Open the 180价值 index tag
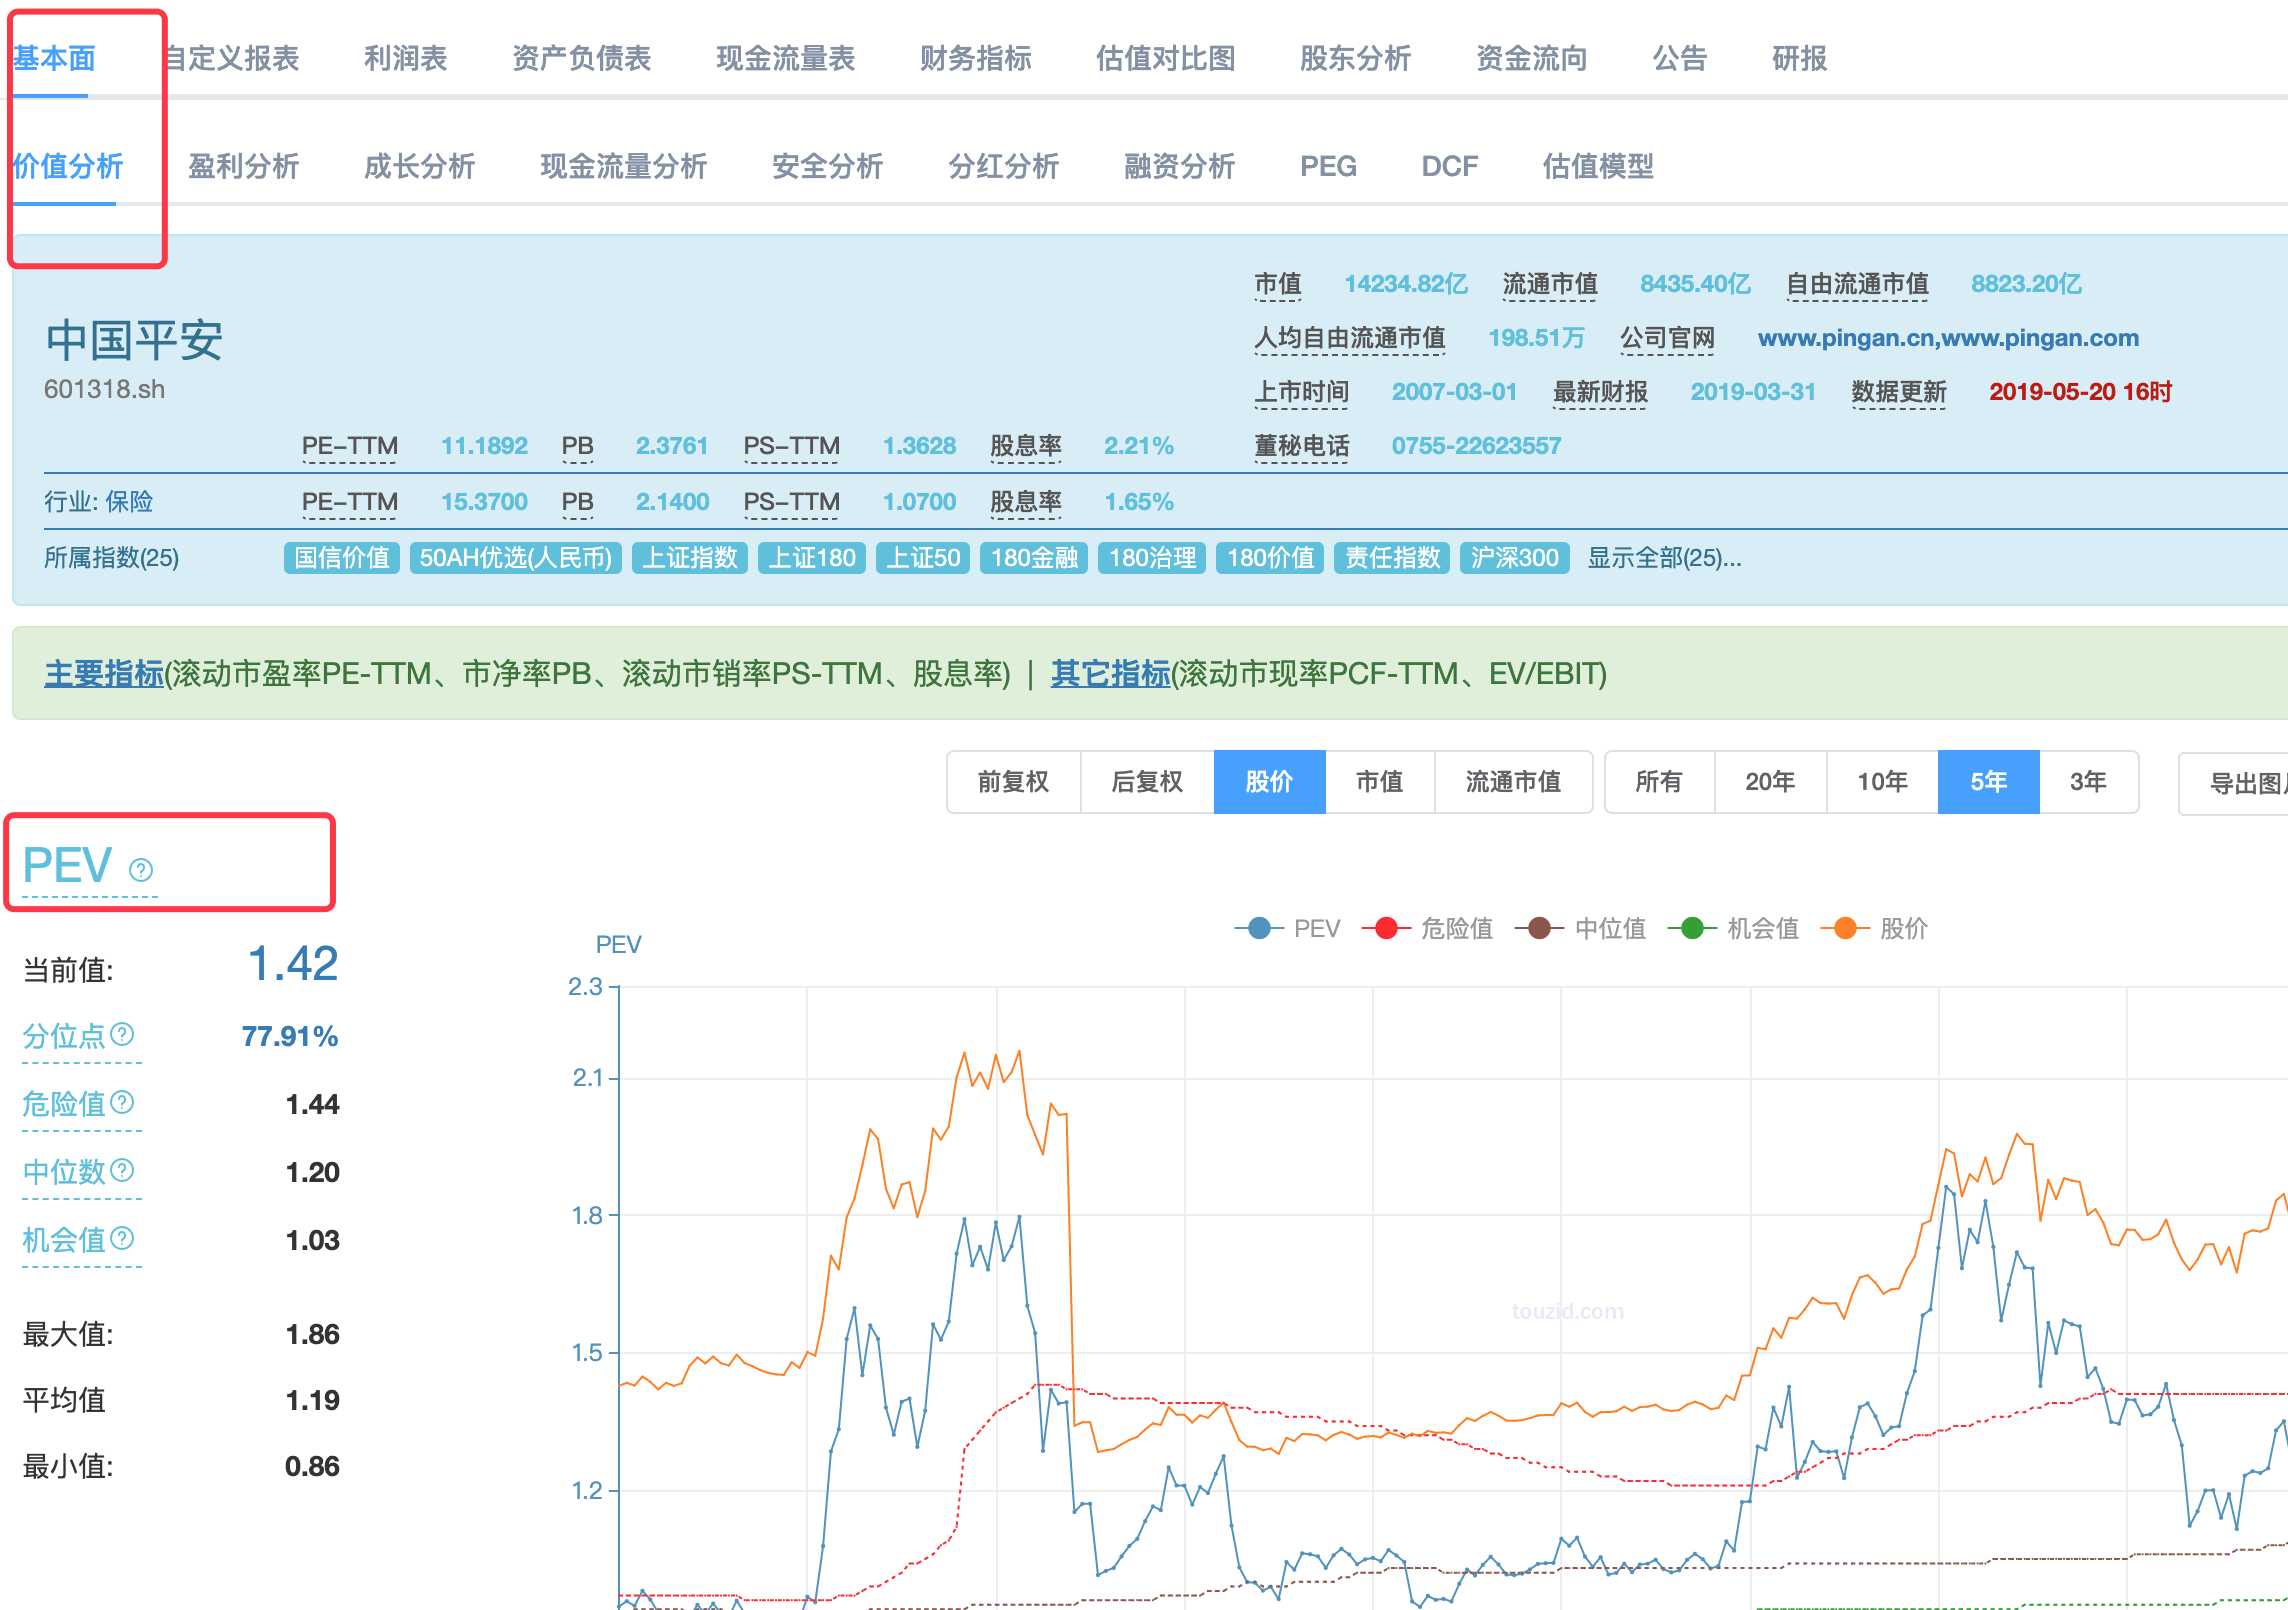This screenshot has height=1610, width=2288. pyautogui.click(x=1270, y=558)
